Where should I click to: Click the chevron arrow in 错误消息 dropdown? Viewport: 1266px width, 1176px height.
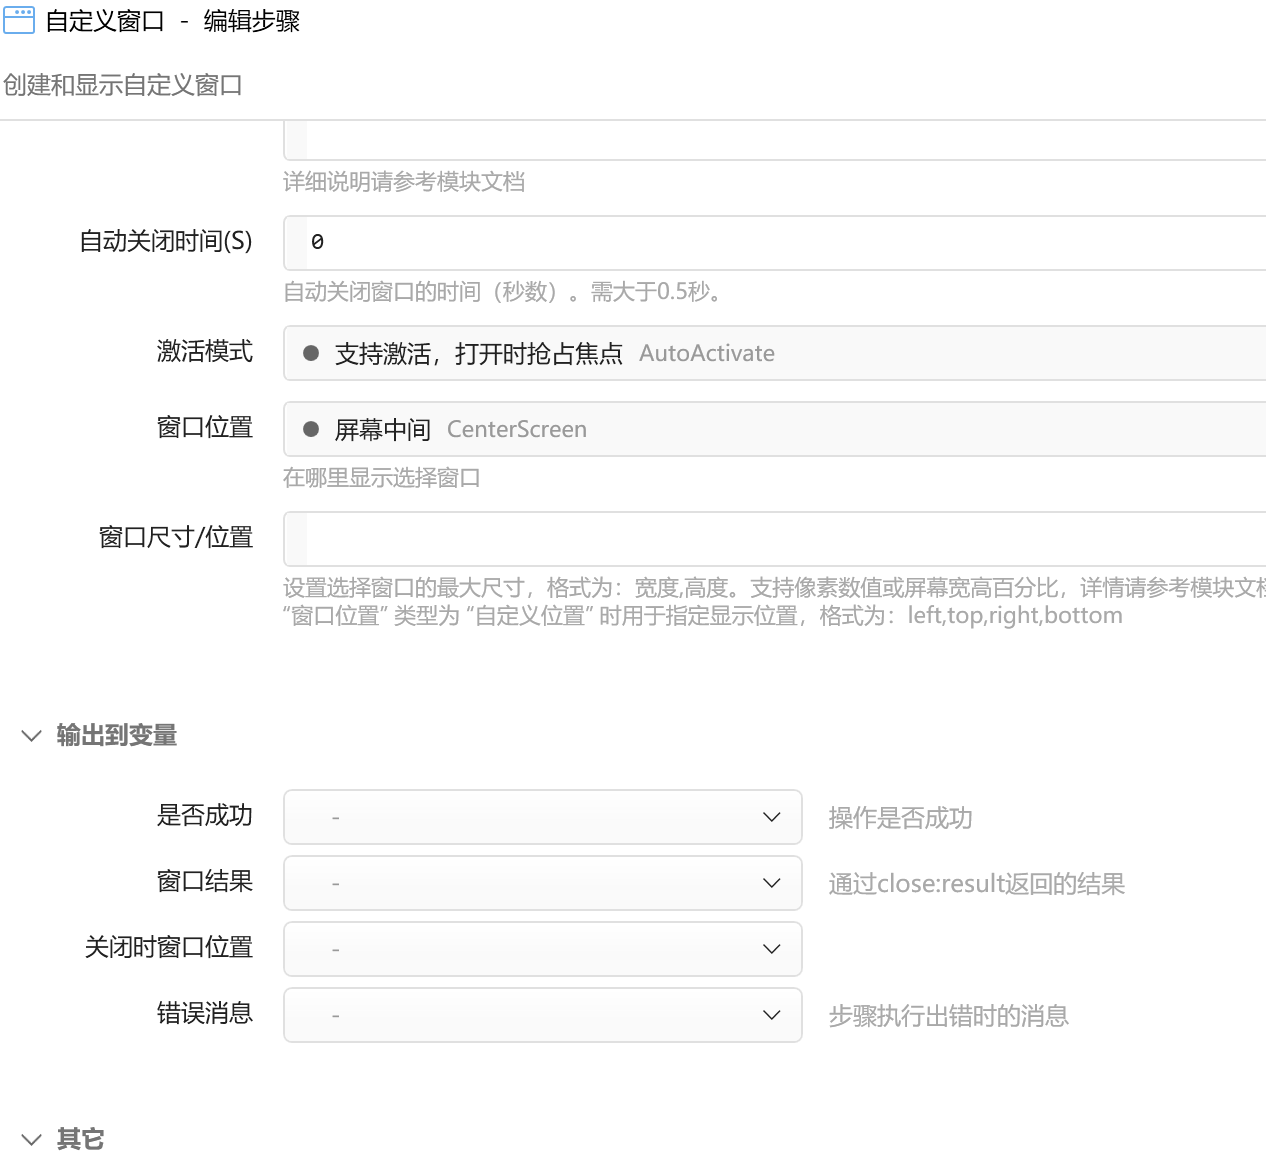click(771, 1015)
